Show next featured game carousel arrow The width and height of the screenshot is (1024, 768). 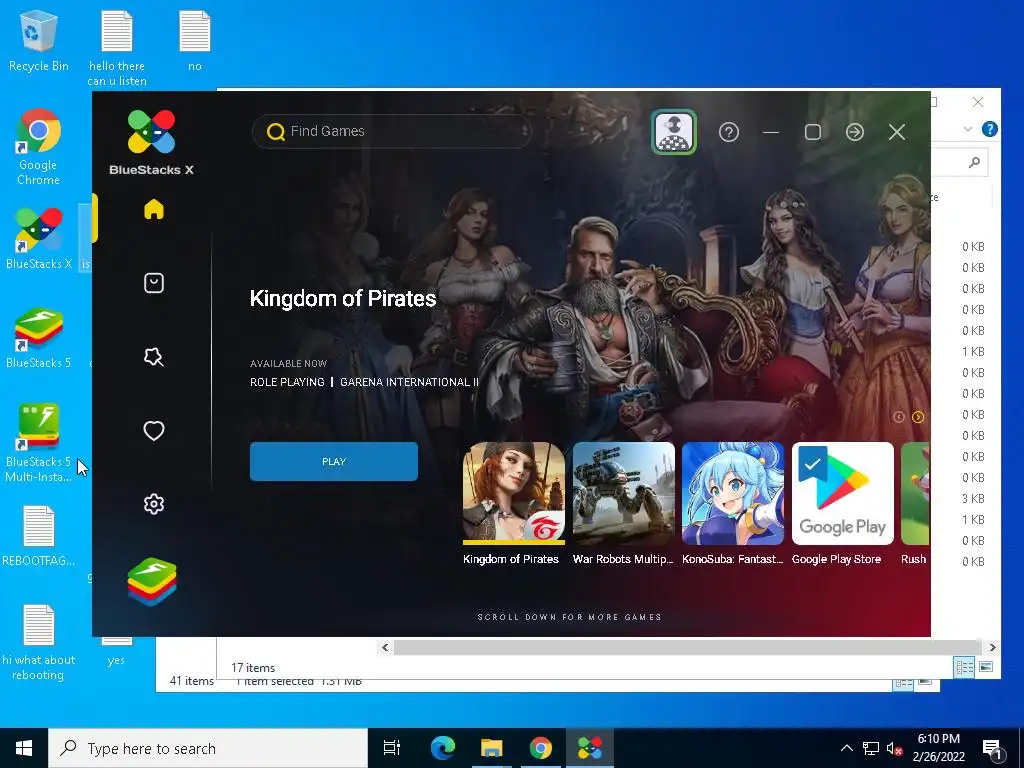pos(918,417)
